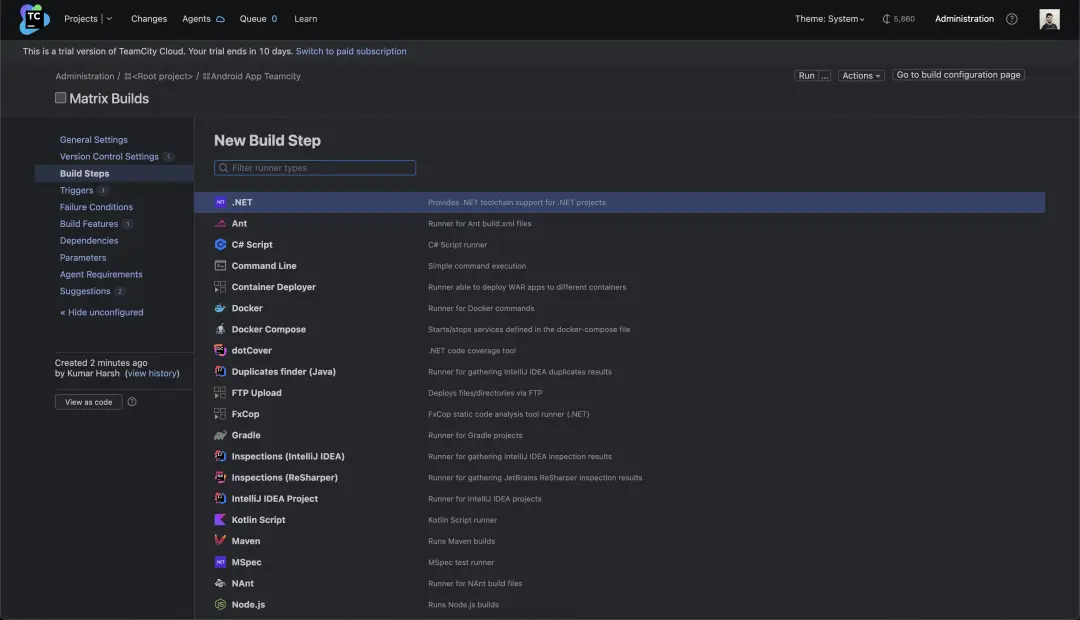Open the Theme: System dropdown
1080x620 pixels.
829,19
